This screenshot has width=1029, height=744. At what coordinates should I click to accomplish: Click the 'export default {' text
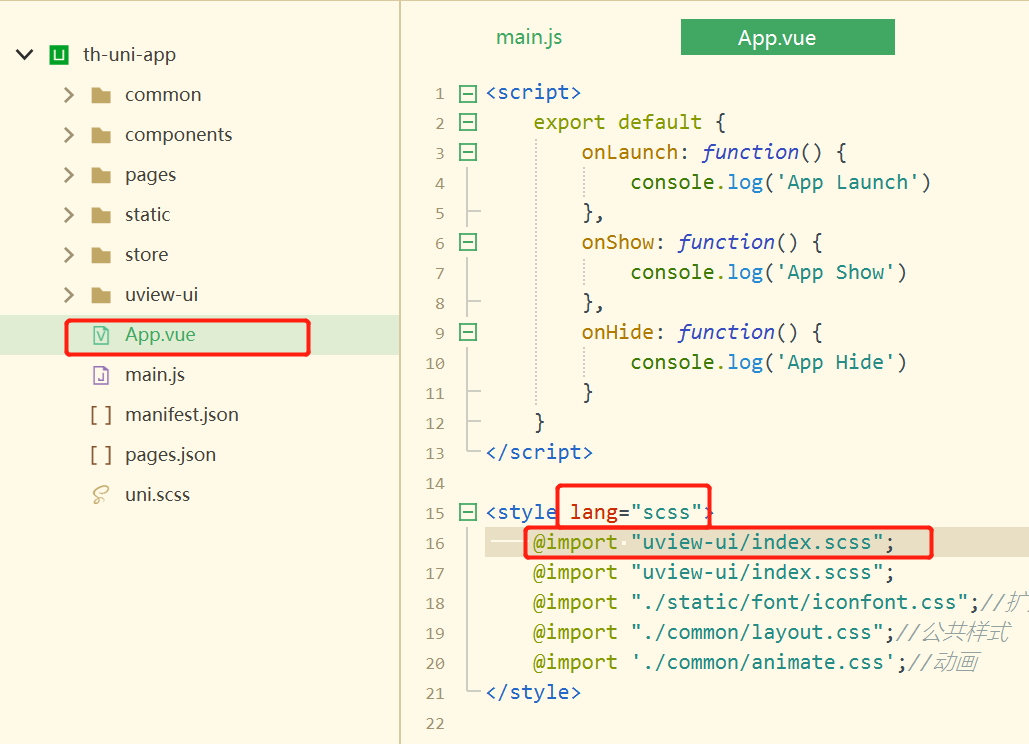(629, 123)
